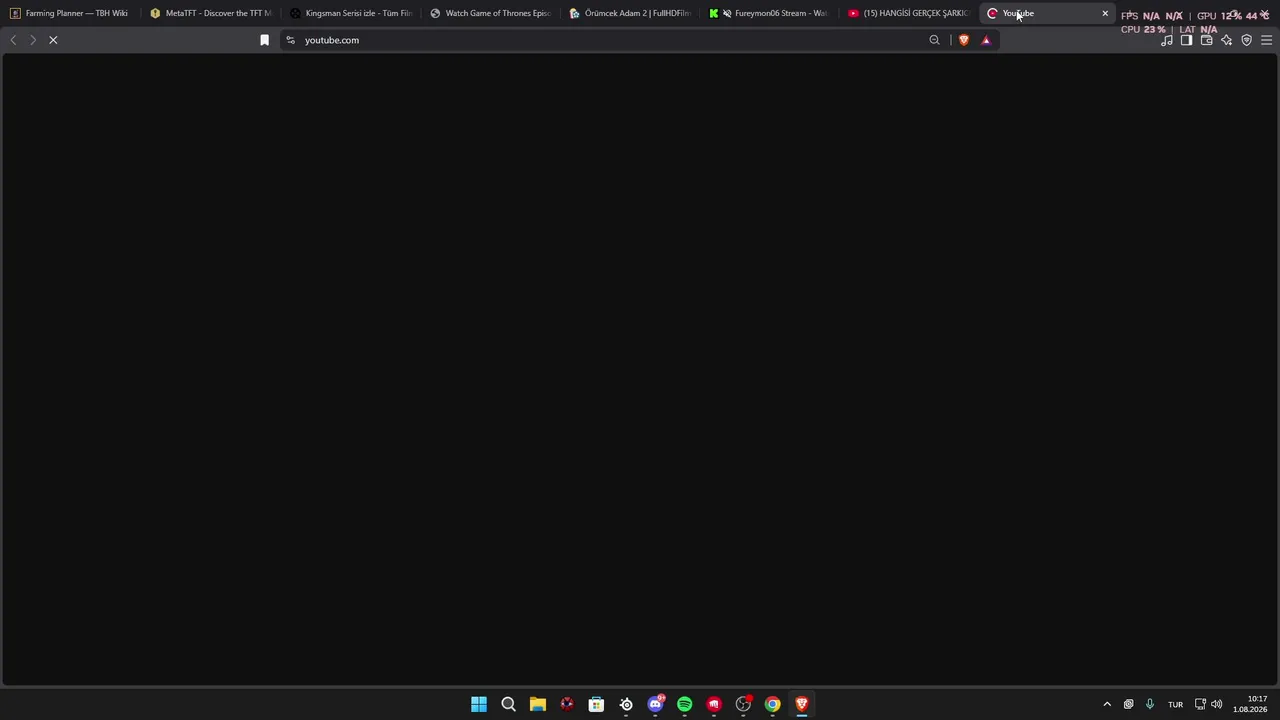Open the Brave VPN shield icon

(1246, 40)
